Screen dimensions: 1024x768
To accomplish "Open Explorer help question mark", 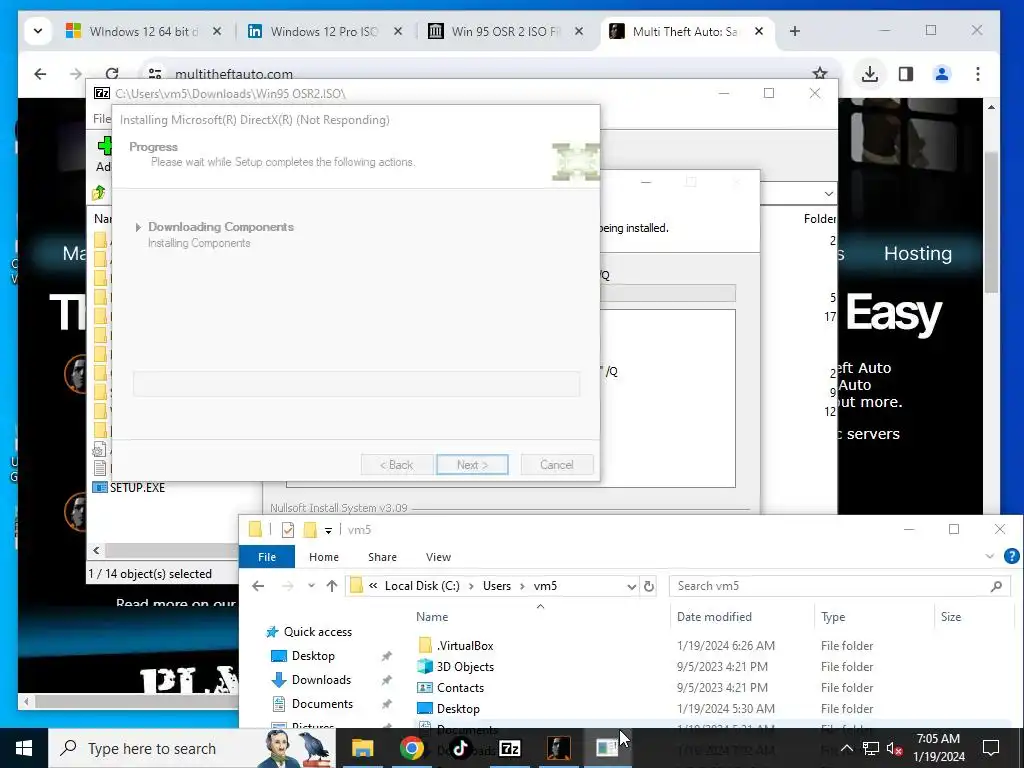I will pyautogui.click(x=1011, y=556).
